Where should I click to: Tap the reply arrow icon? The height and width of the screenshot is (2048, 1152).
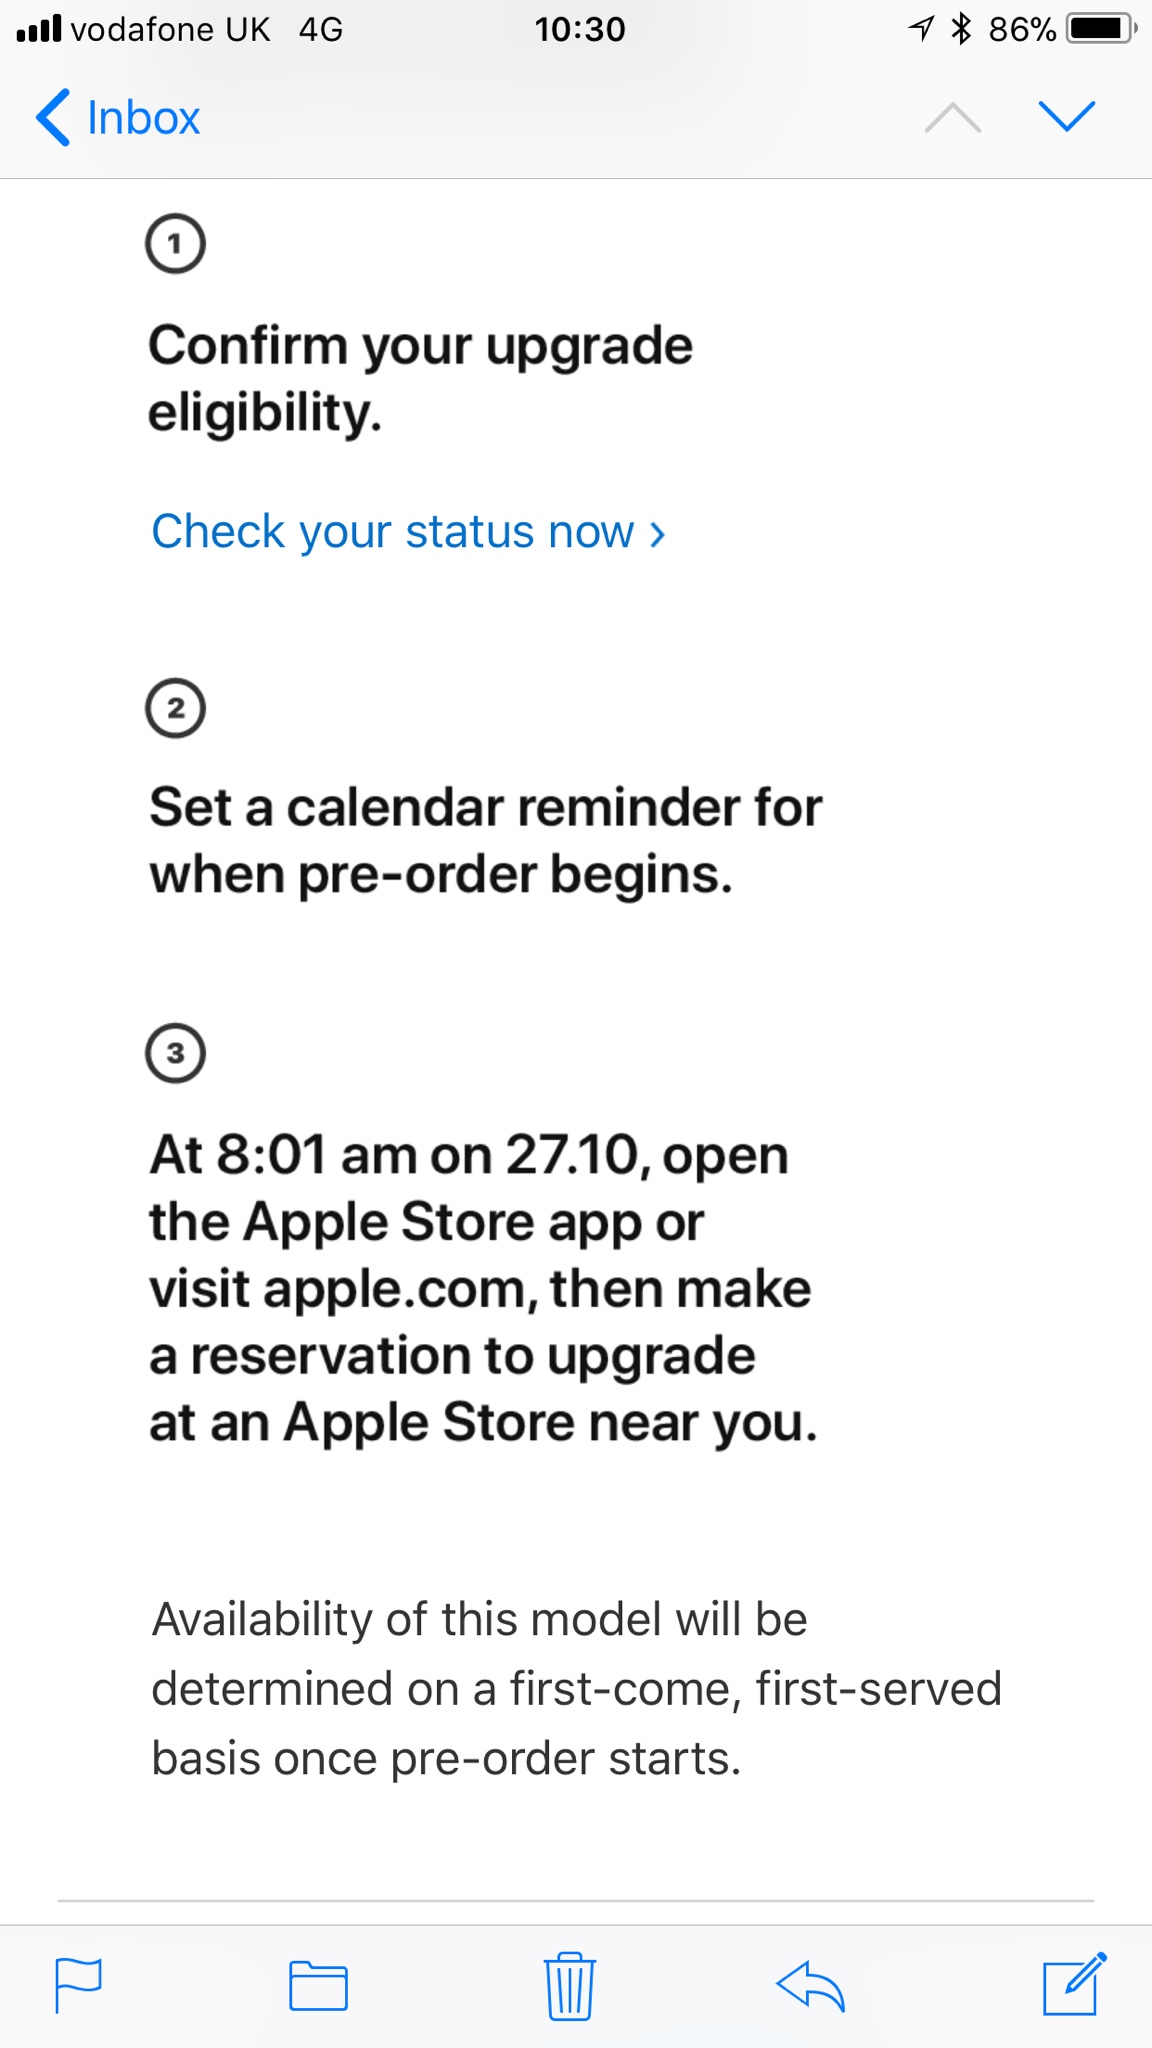tap(811, 1985)
